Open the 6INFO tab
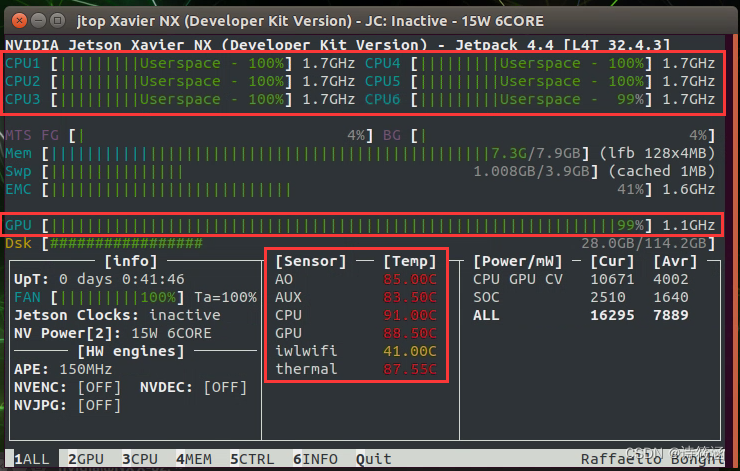The height and width of the screenshot is (471, 740). coord(315,459)
